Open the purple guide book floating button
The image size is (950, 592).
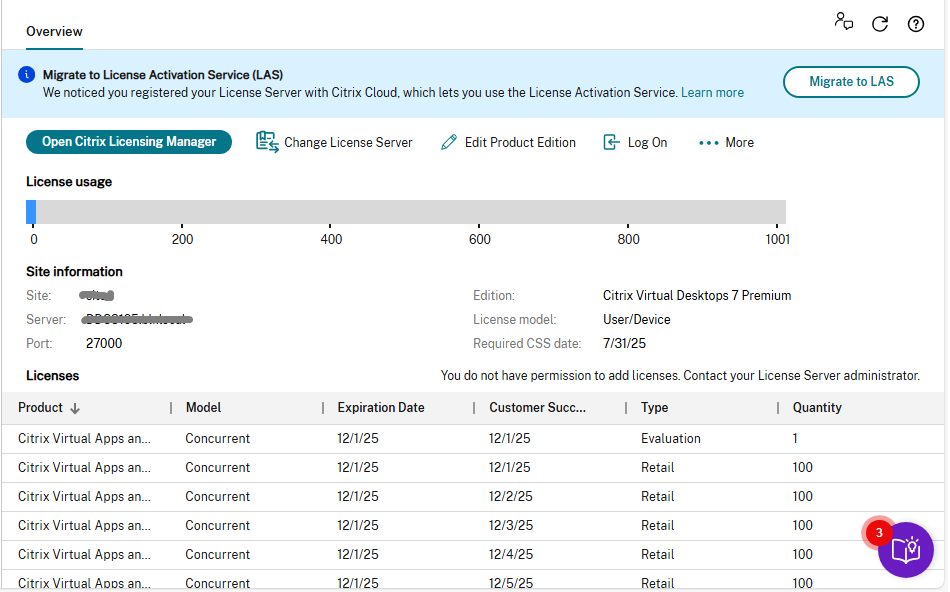(905, 550)
